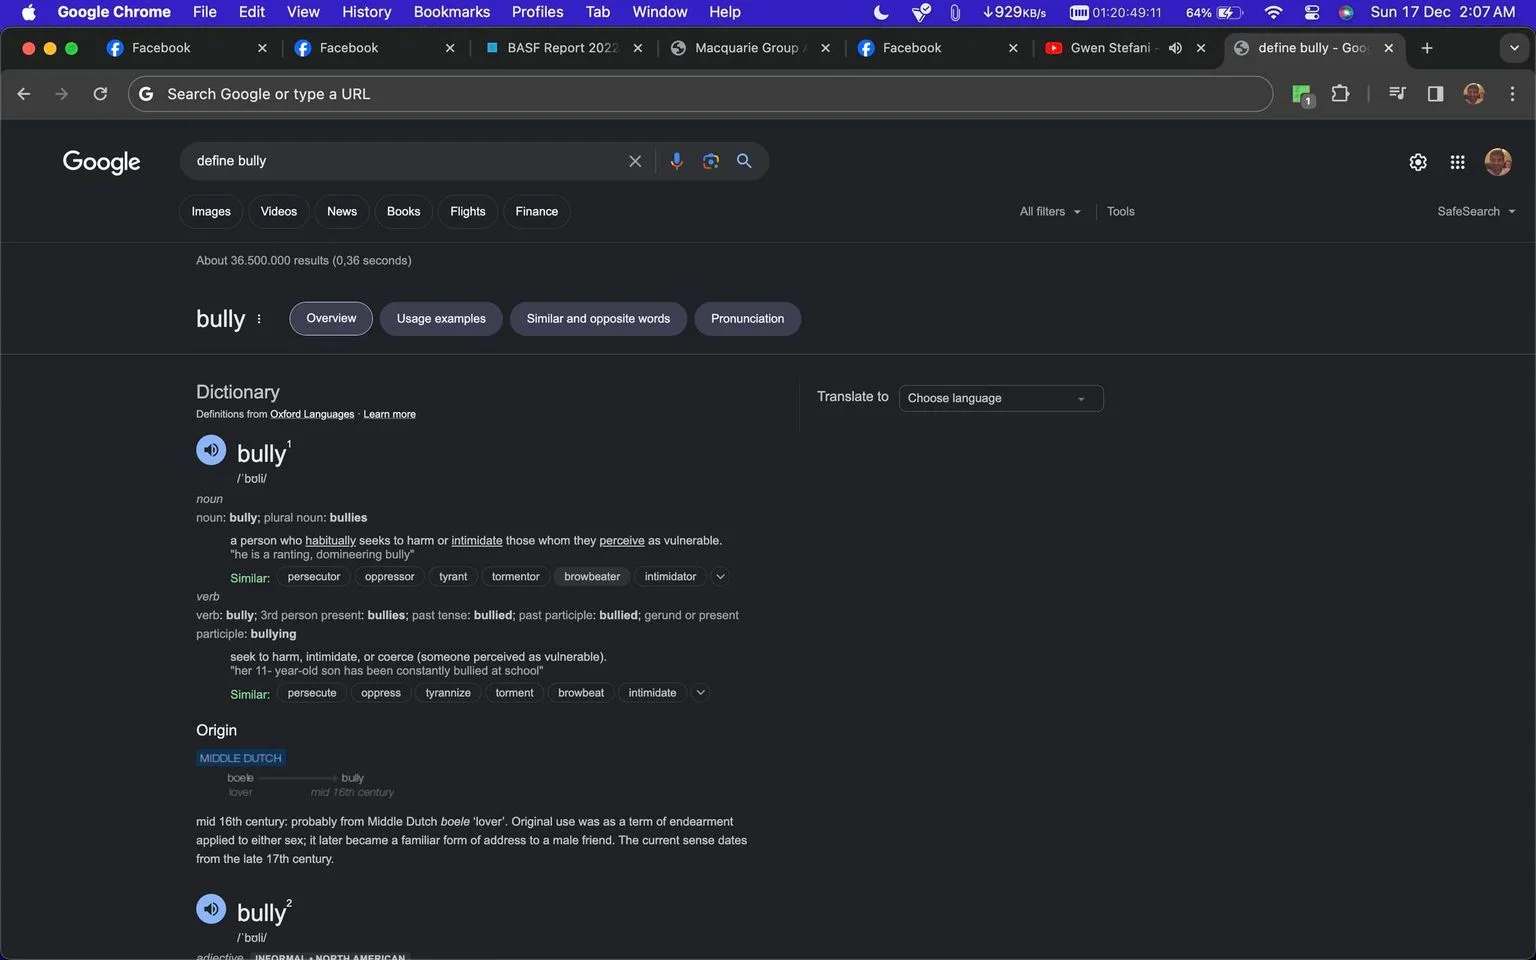
Task: Open the Chrome extensions puzzle icon
Action: (1340, 94)
